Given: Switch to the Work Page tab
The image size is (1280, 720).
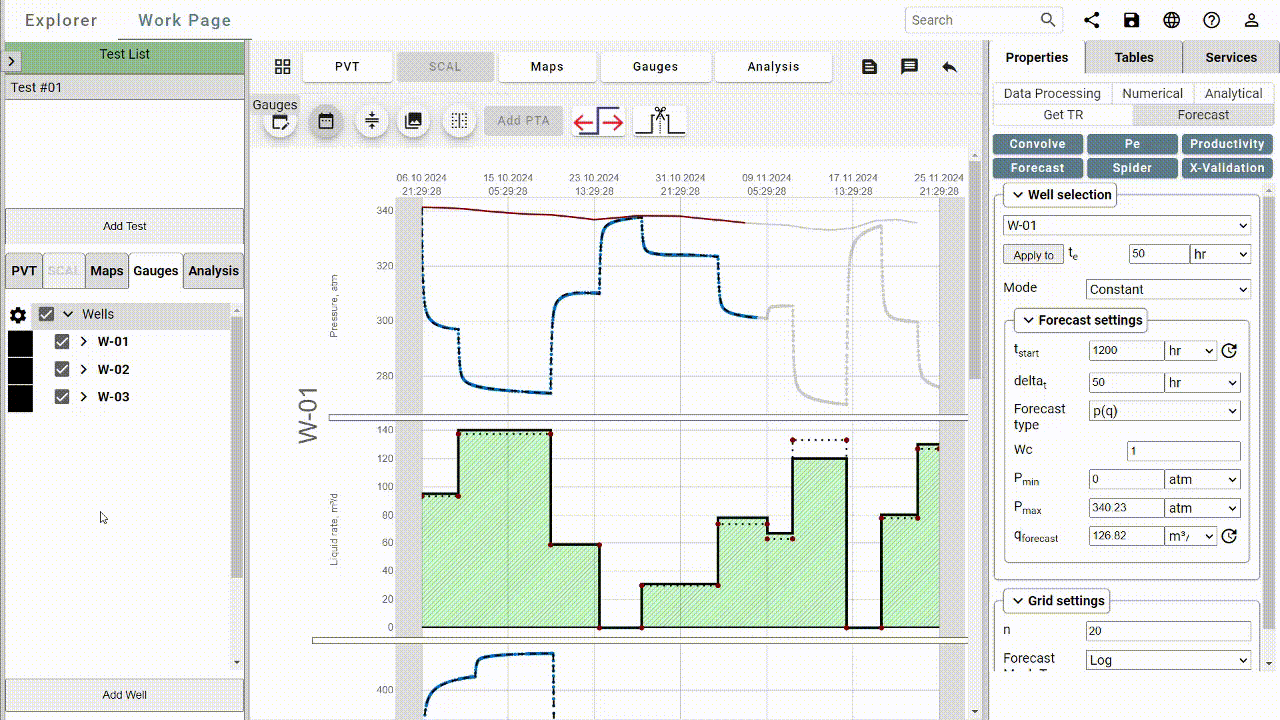Looking at the screenshot, I should point(185,20).
